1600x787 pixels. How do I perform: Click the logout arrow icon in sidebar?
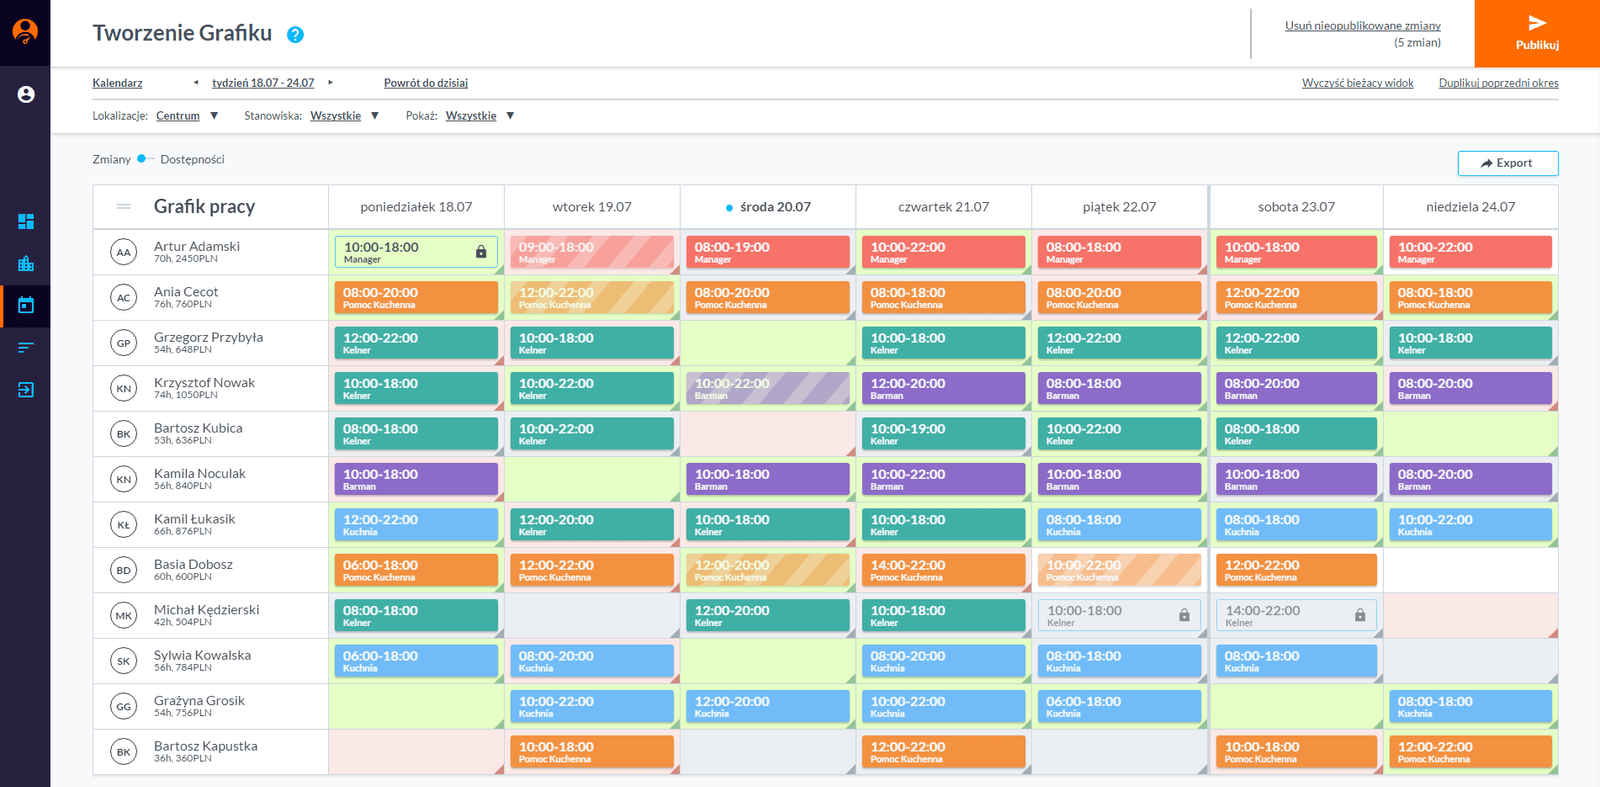coord(26,390)
